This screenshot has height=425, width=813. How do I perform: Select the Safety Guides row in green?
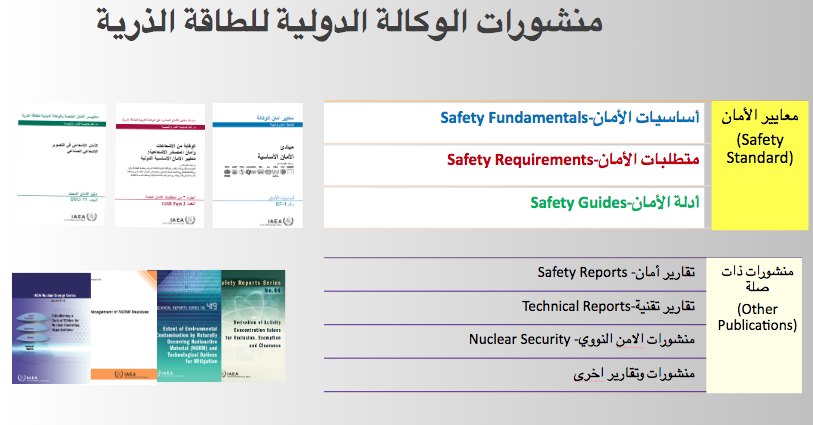(x=514, y=207)
